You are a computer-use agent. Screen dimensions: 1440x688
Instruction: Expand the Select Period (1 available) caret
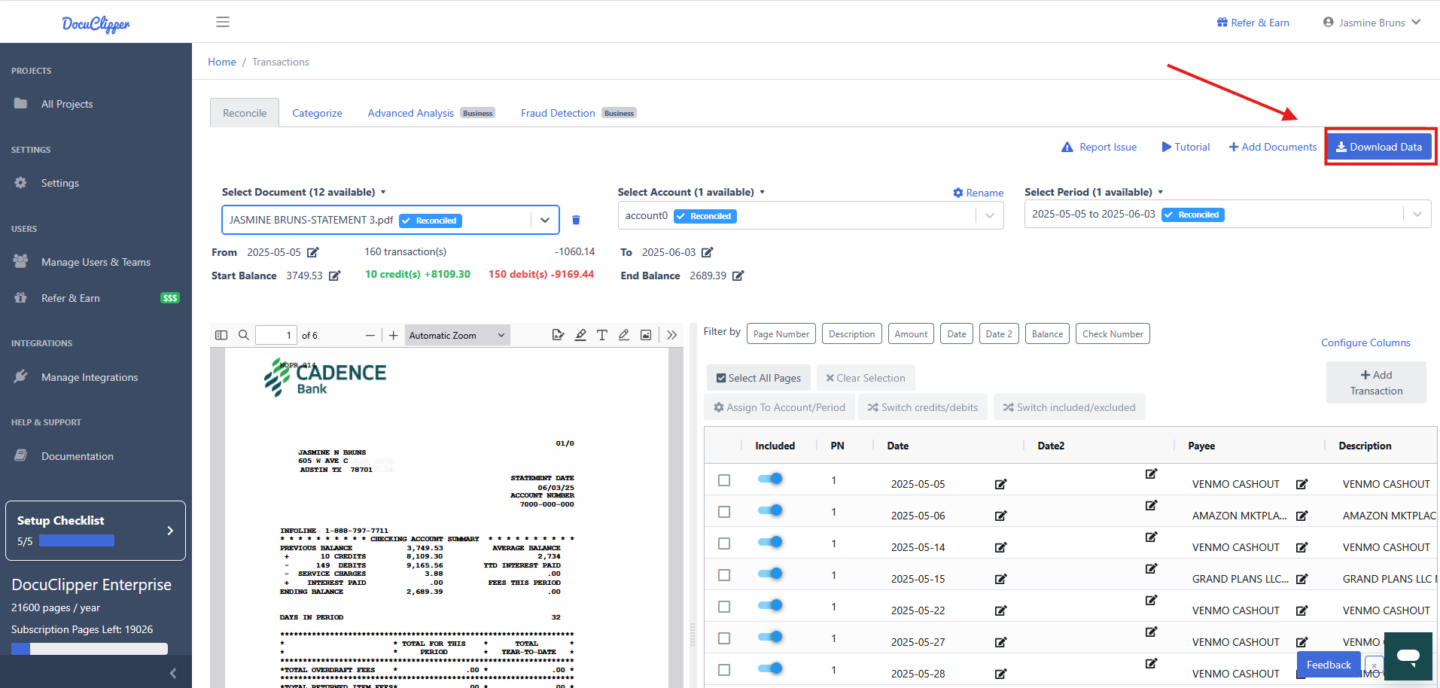point(1160,192)
